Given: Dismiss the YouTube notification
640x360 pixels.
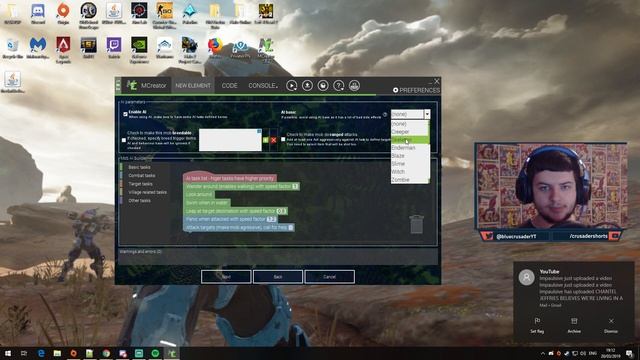Looking at the screenshot, I should tap(611, 326).
